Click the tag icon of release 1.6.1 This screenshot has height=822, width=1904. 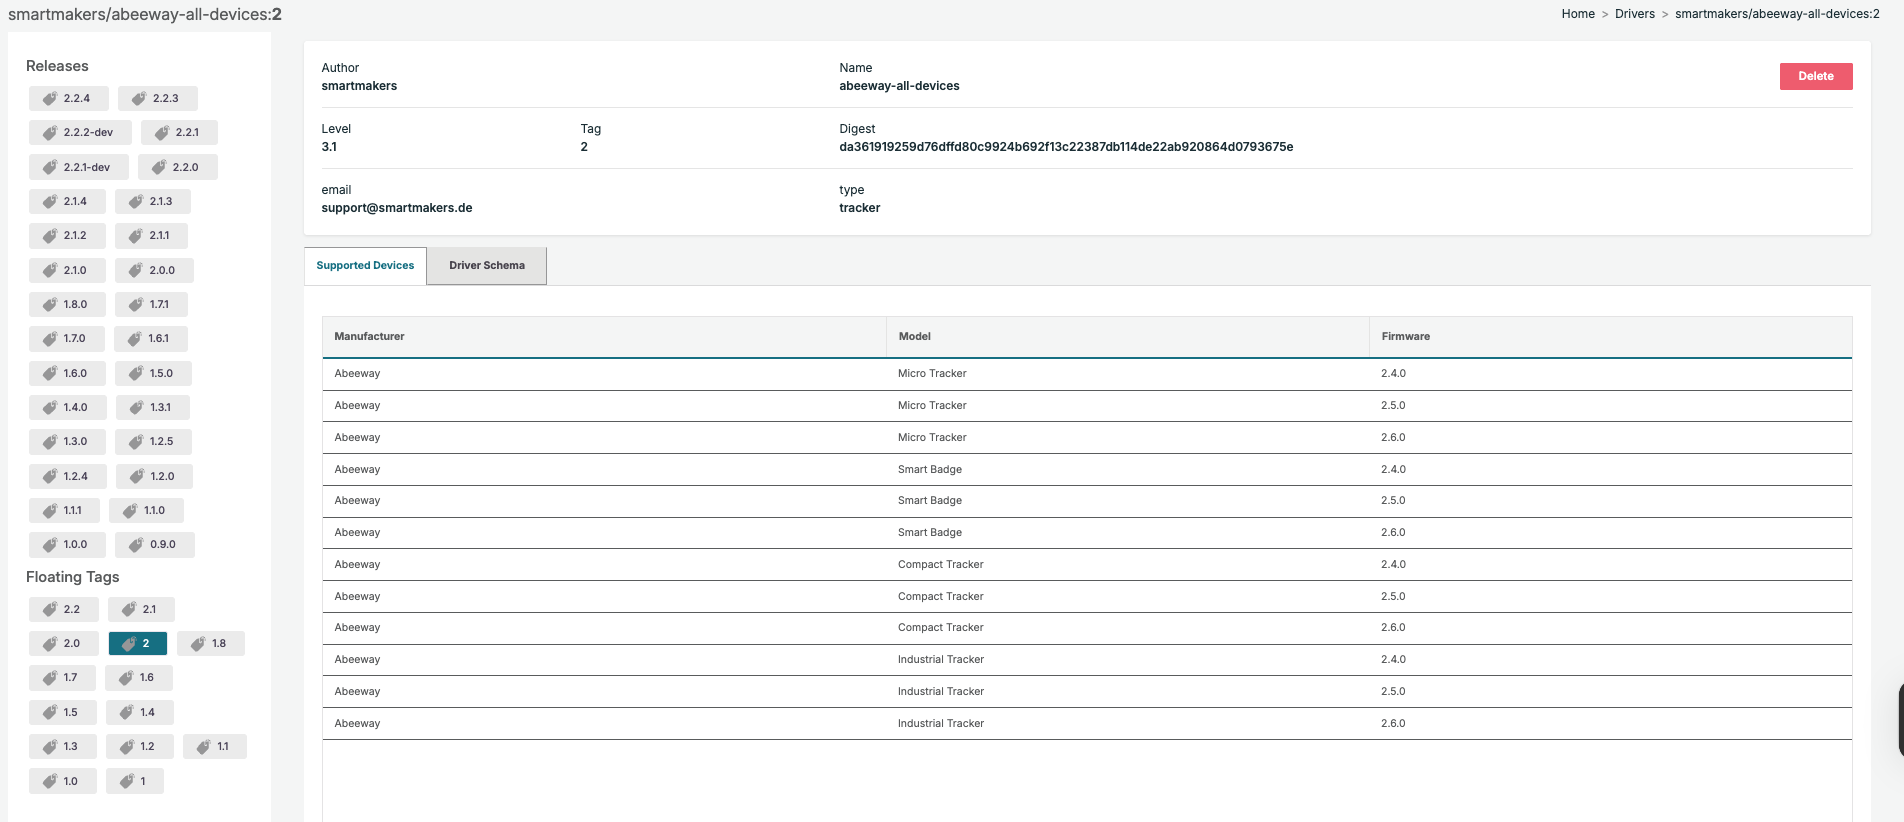coord(135,338)
